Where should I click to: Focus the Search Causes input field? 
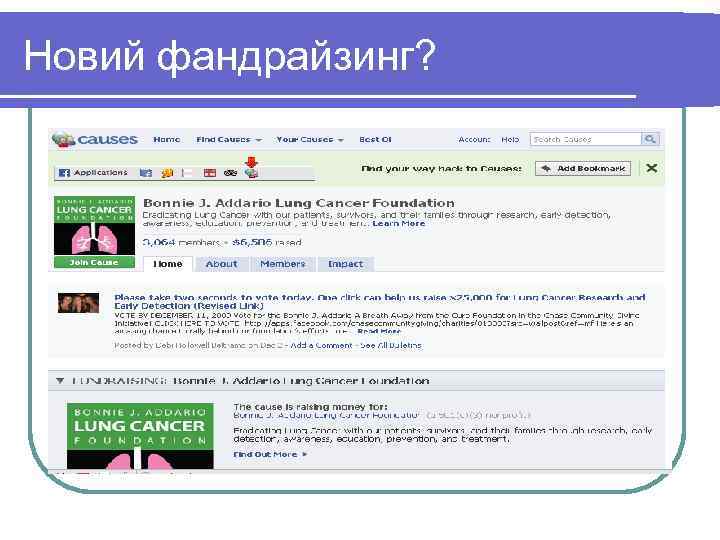click(x=585, y=139)
